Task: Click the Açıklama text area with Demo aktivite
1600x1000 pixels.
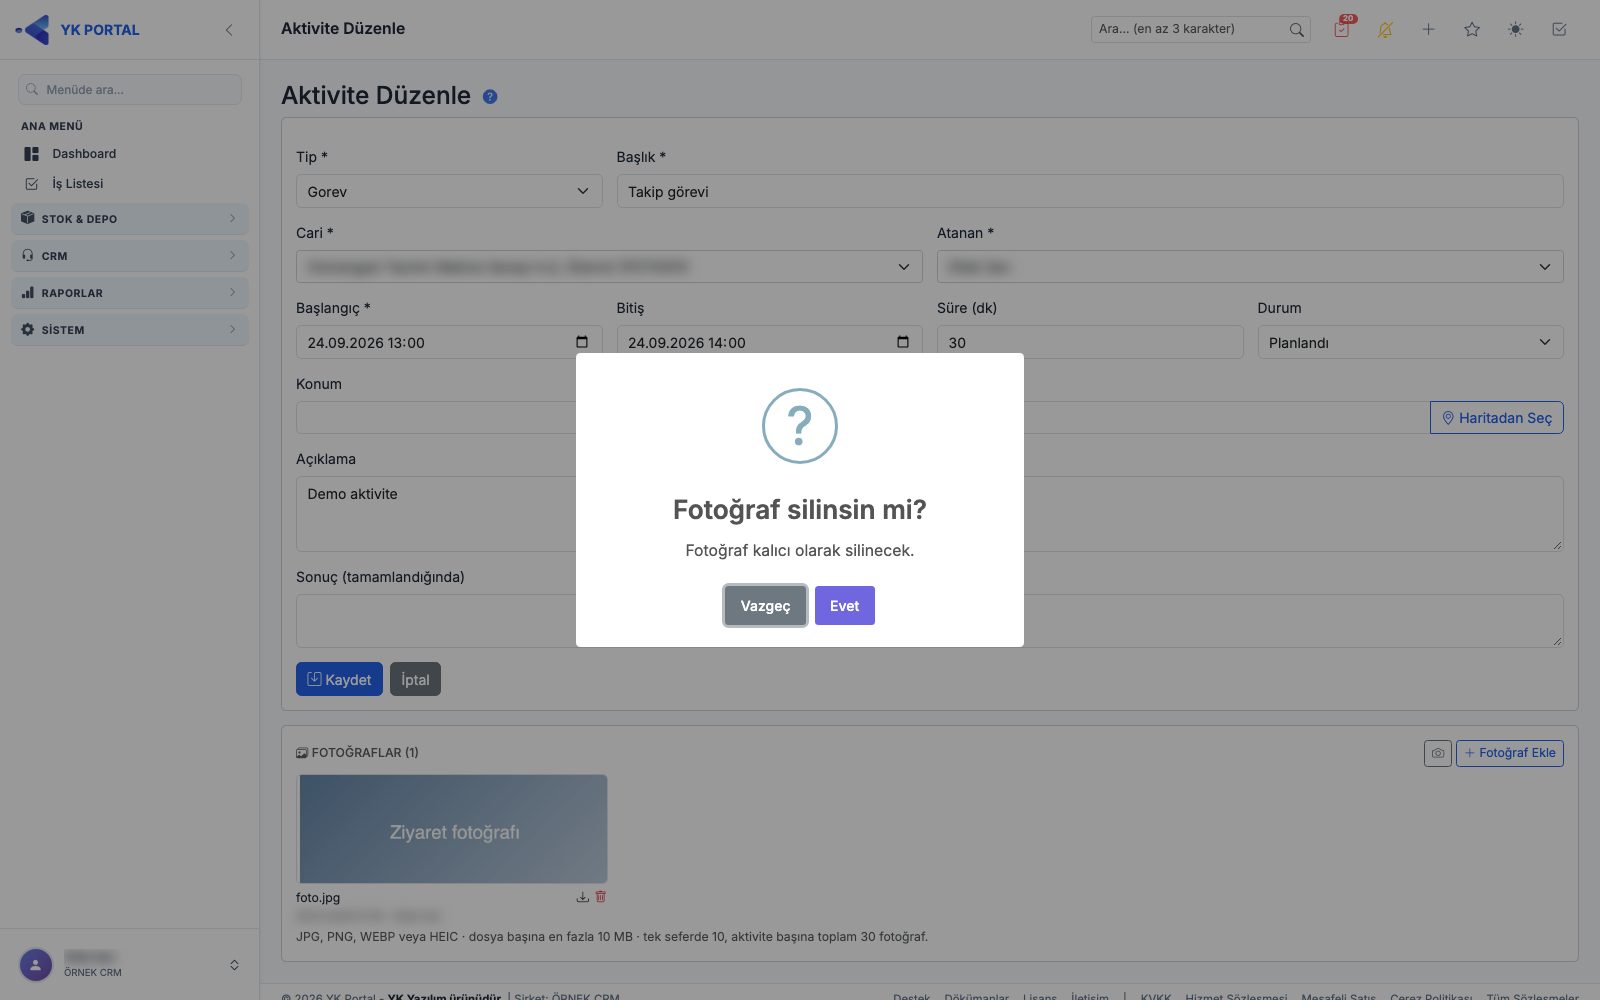Action: (x=930, y=513)
